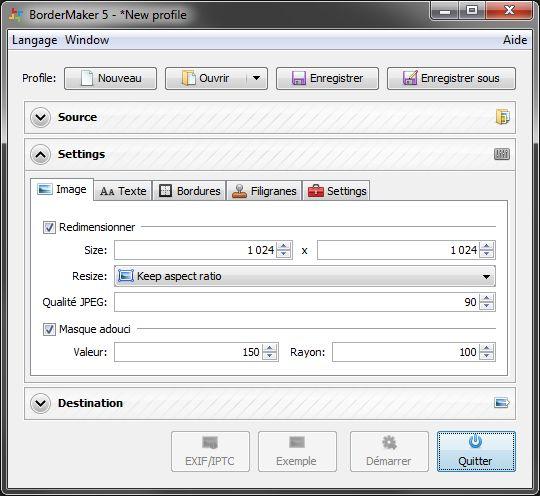Click the Source folder icon on the right
This screenshot has width=540, height=496.
pyautogui.click(x=502, y=117)
